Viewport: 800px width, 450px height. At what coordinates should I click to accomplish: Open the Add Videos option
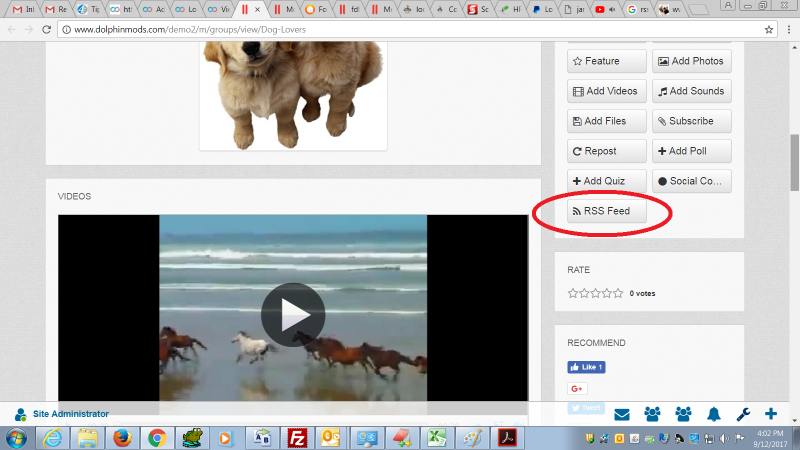[x=607, y=91]
